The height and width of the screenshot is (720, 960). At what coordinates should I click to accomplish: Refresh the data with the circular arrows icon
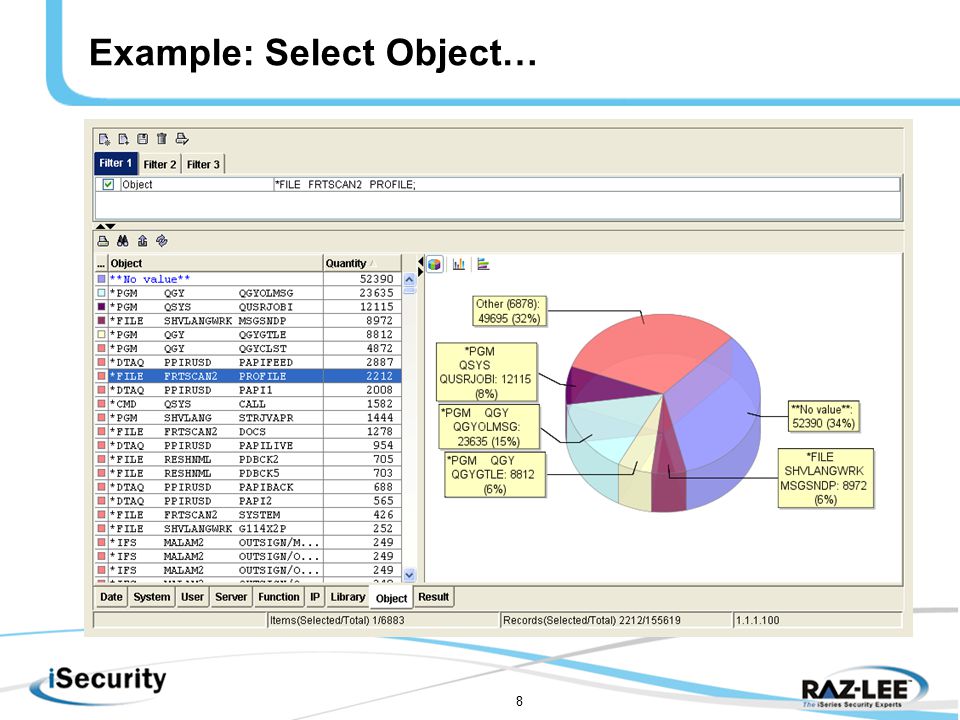point(162,241)
